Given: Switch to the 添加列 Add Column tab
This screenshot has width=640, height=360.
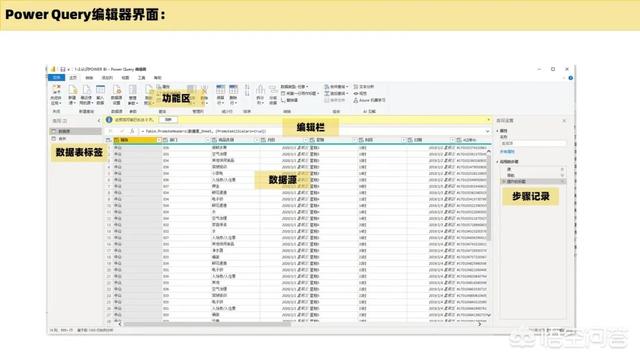Looking at the screenshot, I should pos(107,78).
